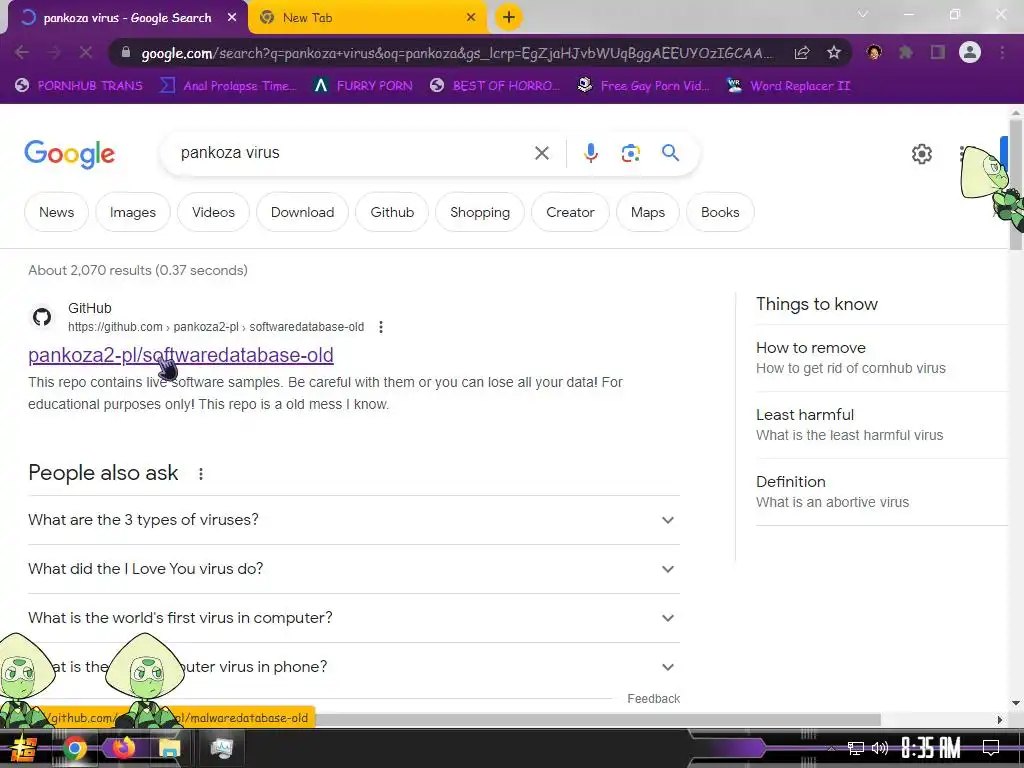Bookmark this page with star icon
Screen dimensions: 1024x768
pyautogui.click(x=833, y=52)
